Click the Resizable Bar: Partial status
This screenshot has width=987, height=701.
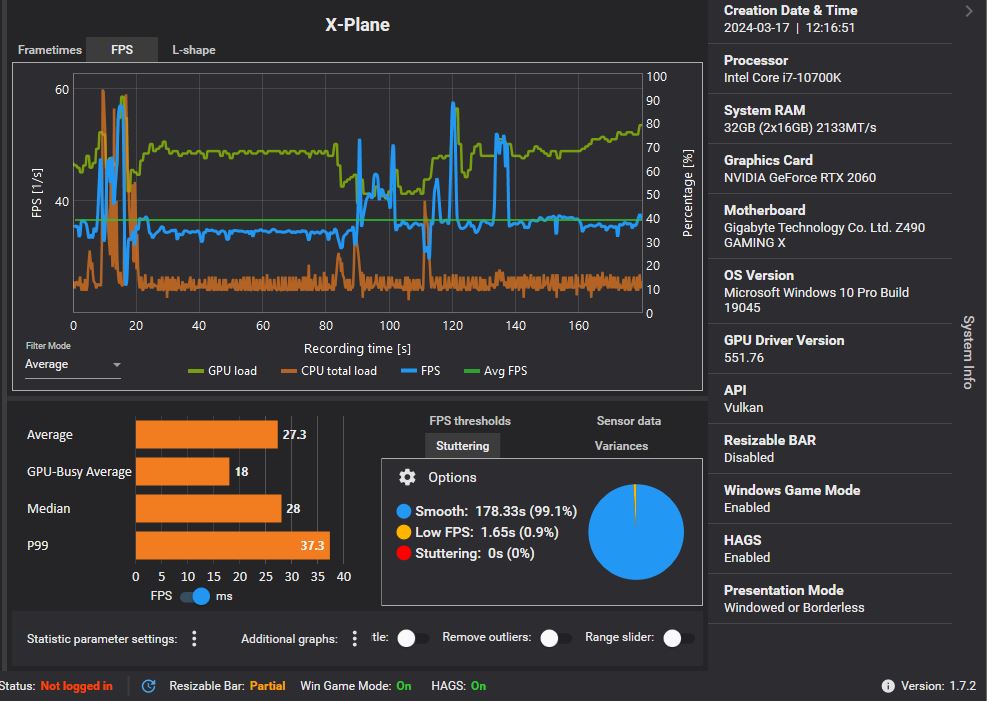click(227, 686)
